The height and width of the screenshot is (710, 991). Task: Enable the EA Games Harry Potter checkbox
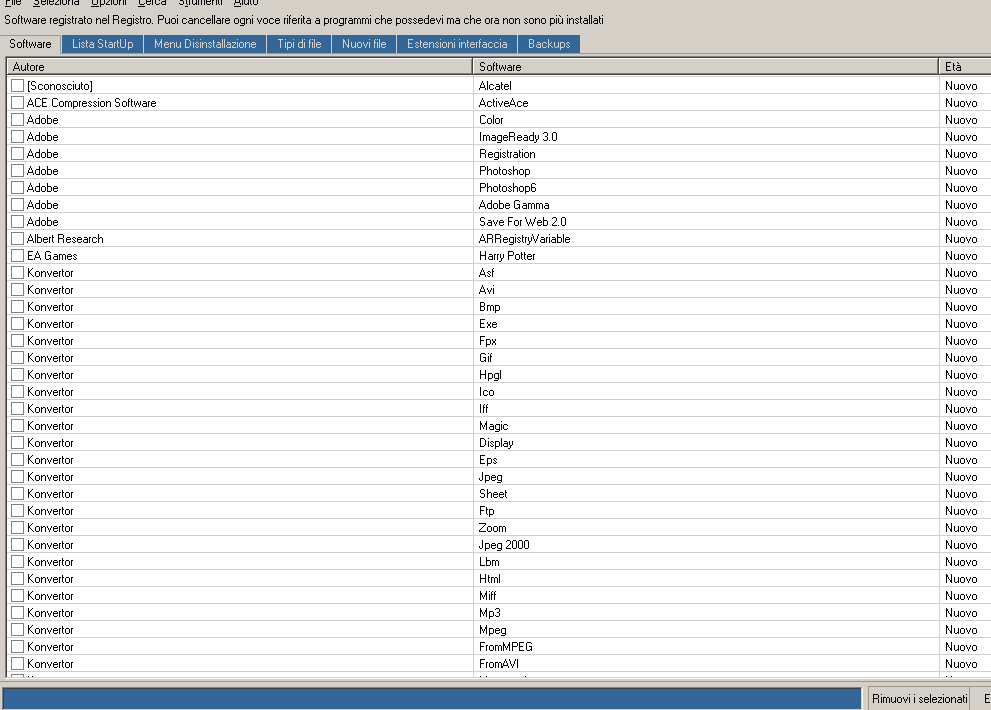click(x=17, y=256)
